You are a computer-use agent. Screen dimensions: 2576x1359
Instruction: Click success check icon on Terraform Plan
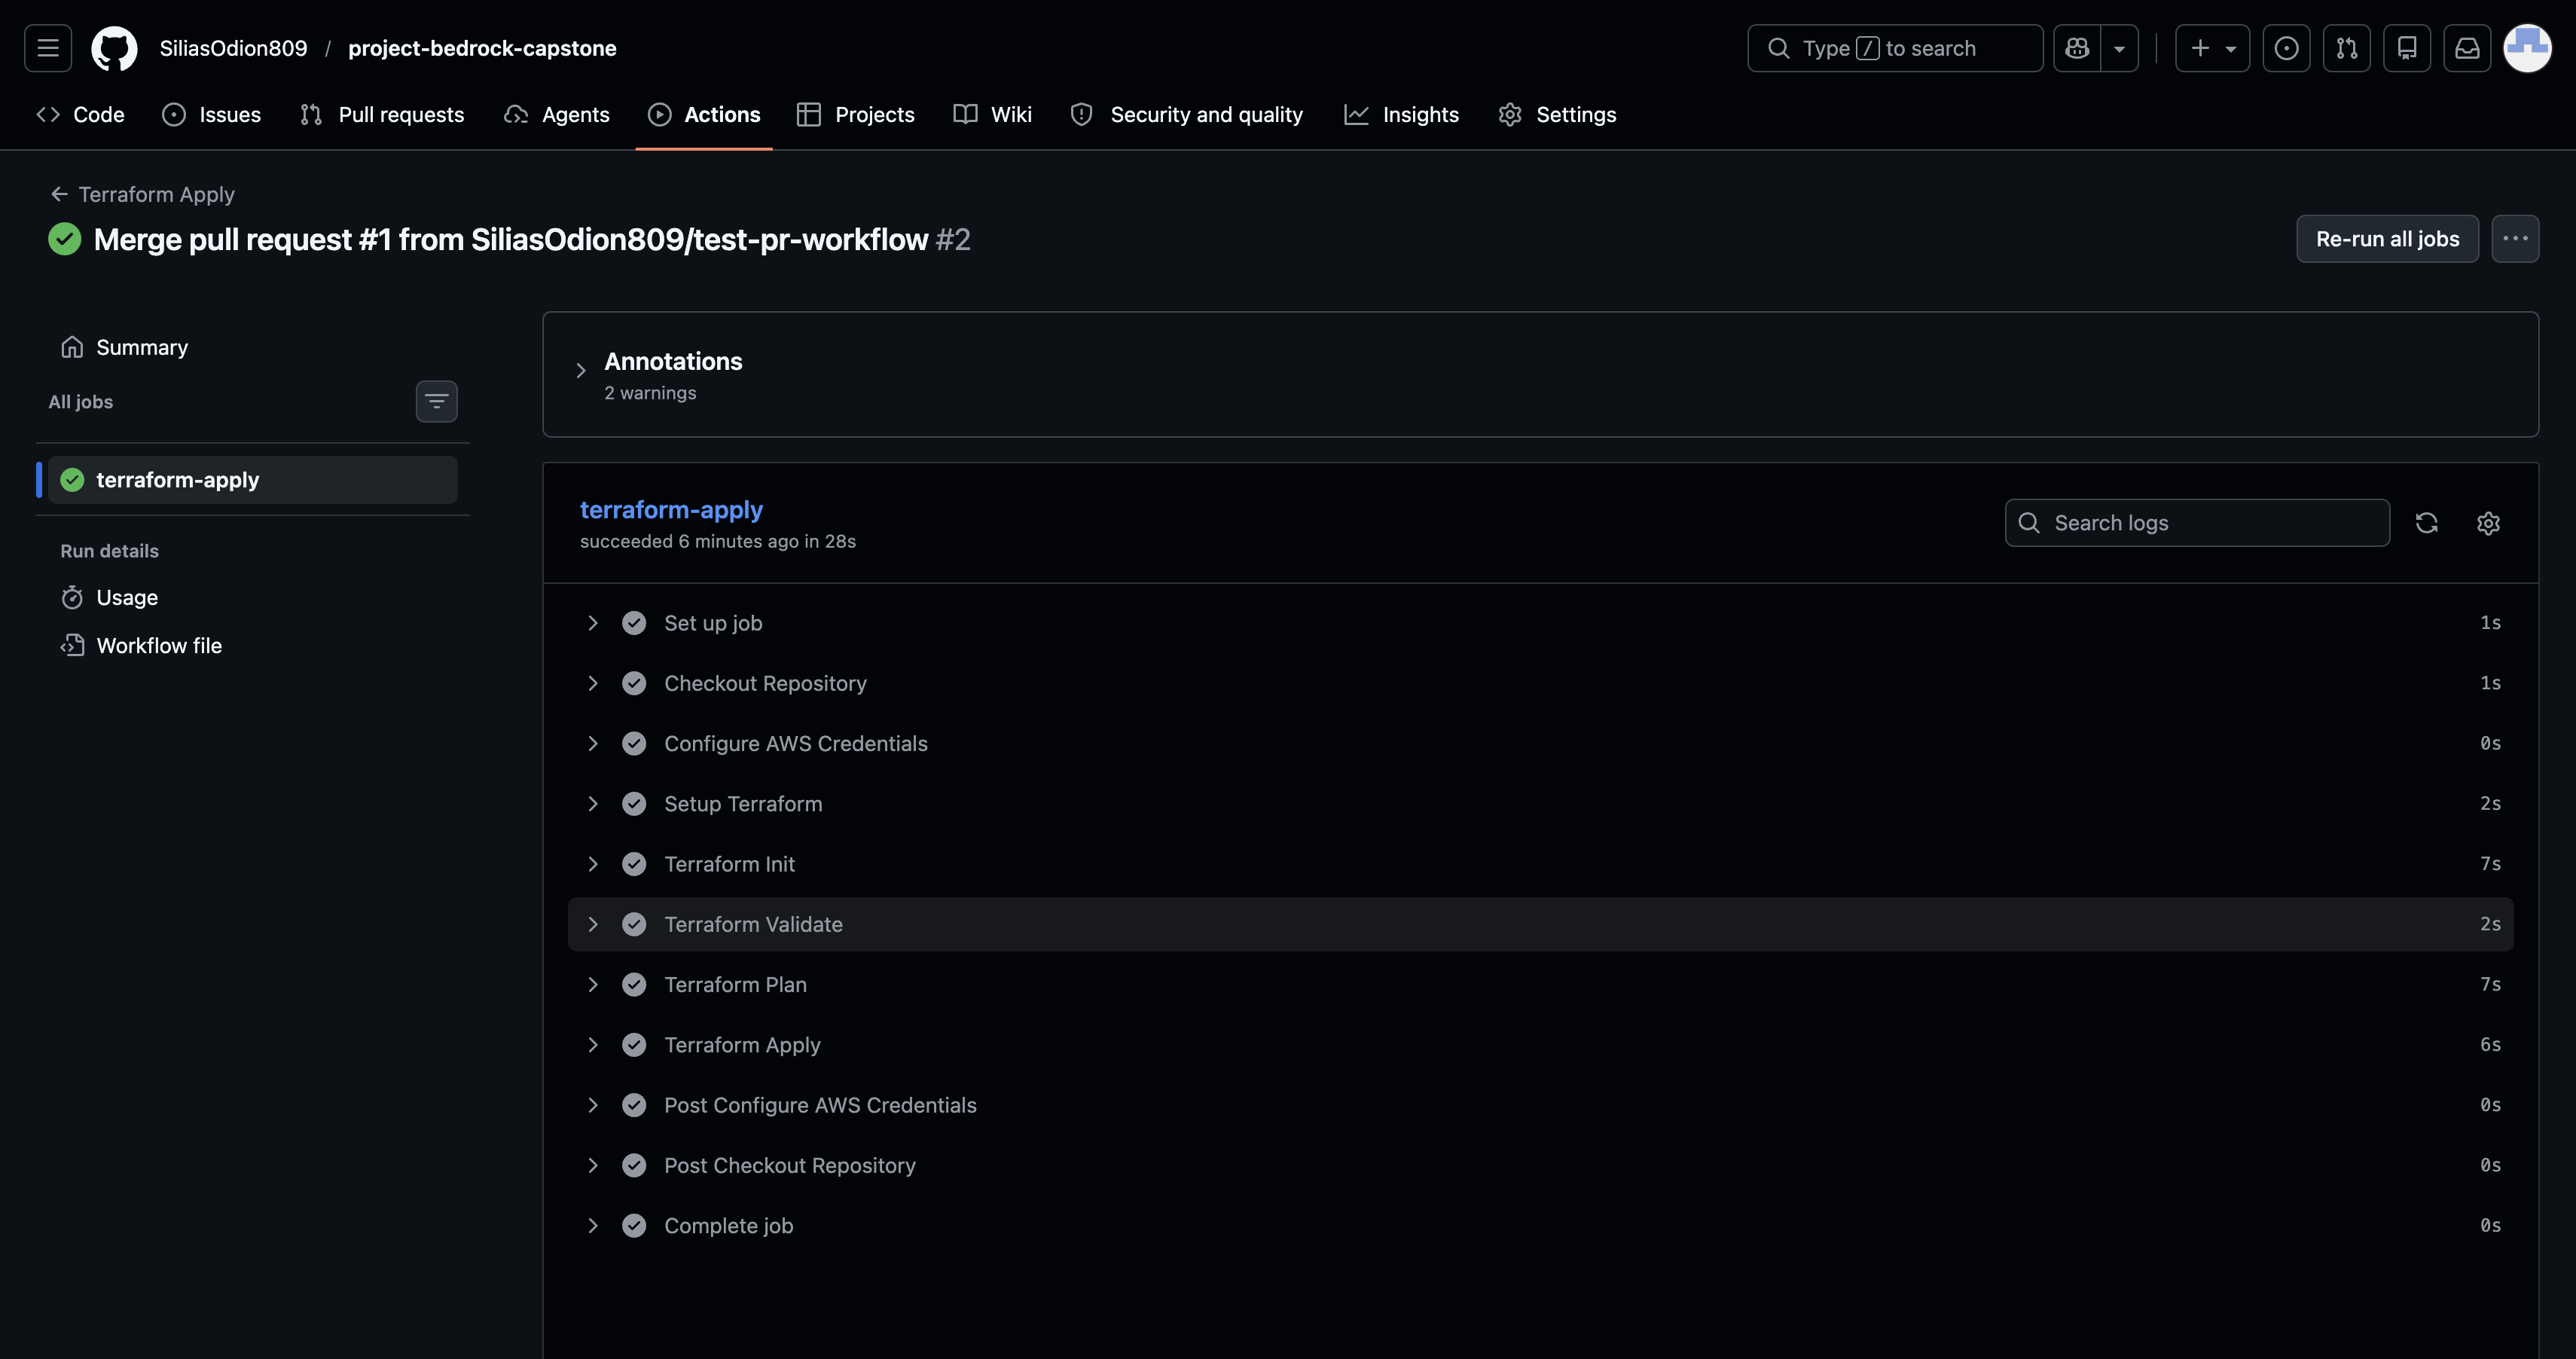click(x=634, y=985)
